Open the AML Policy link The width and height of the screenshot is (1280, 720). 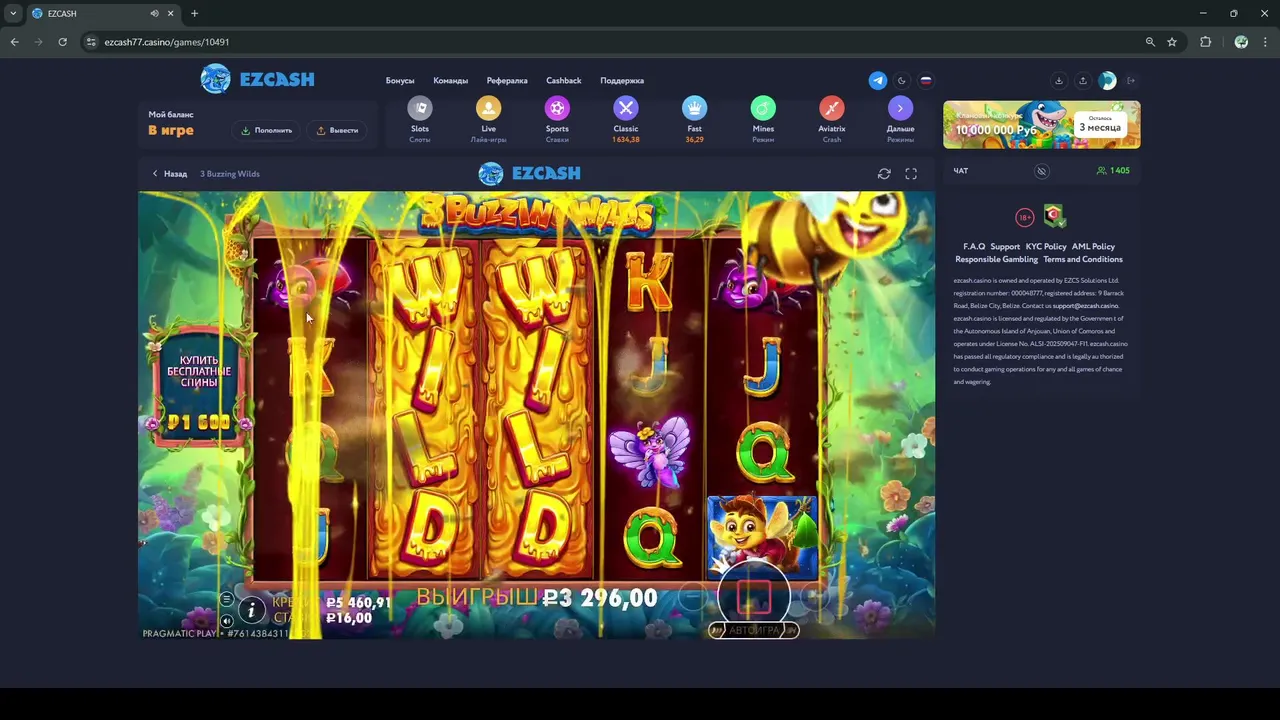pyautogui.click(x=1093, y=247)
